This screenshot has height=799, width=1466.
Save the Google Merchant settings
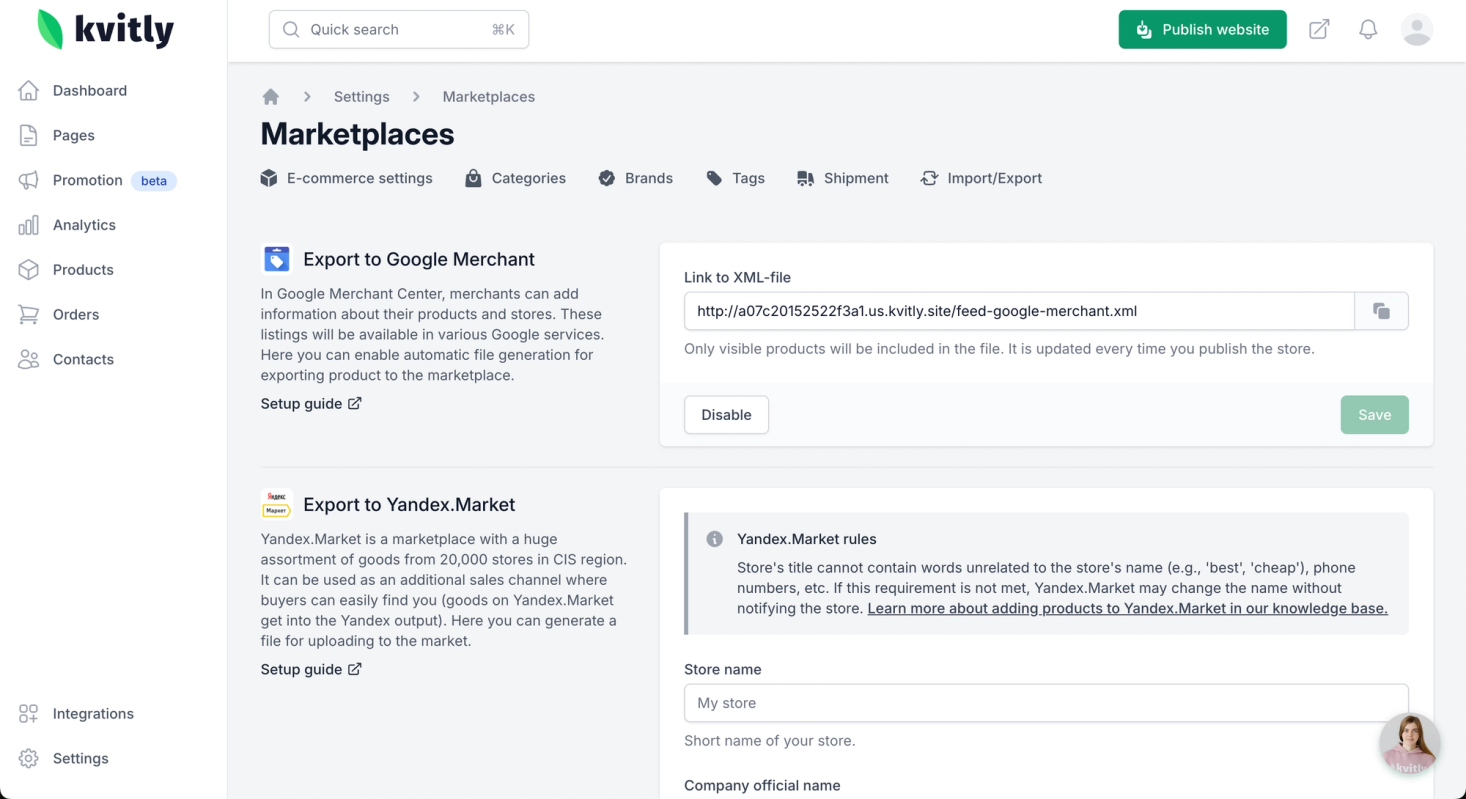(1374, 415)
